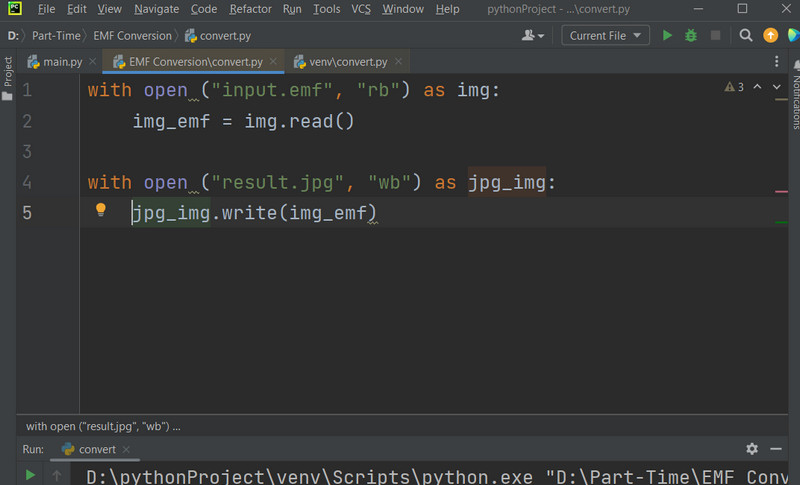The width and height of the screenshot is (800, 485).
Task: Open the Current File run configuration dropdown
Action: pos(605,35)
